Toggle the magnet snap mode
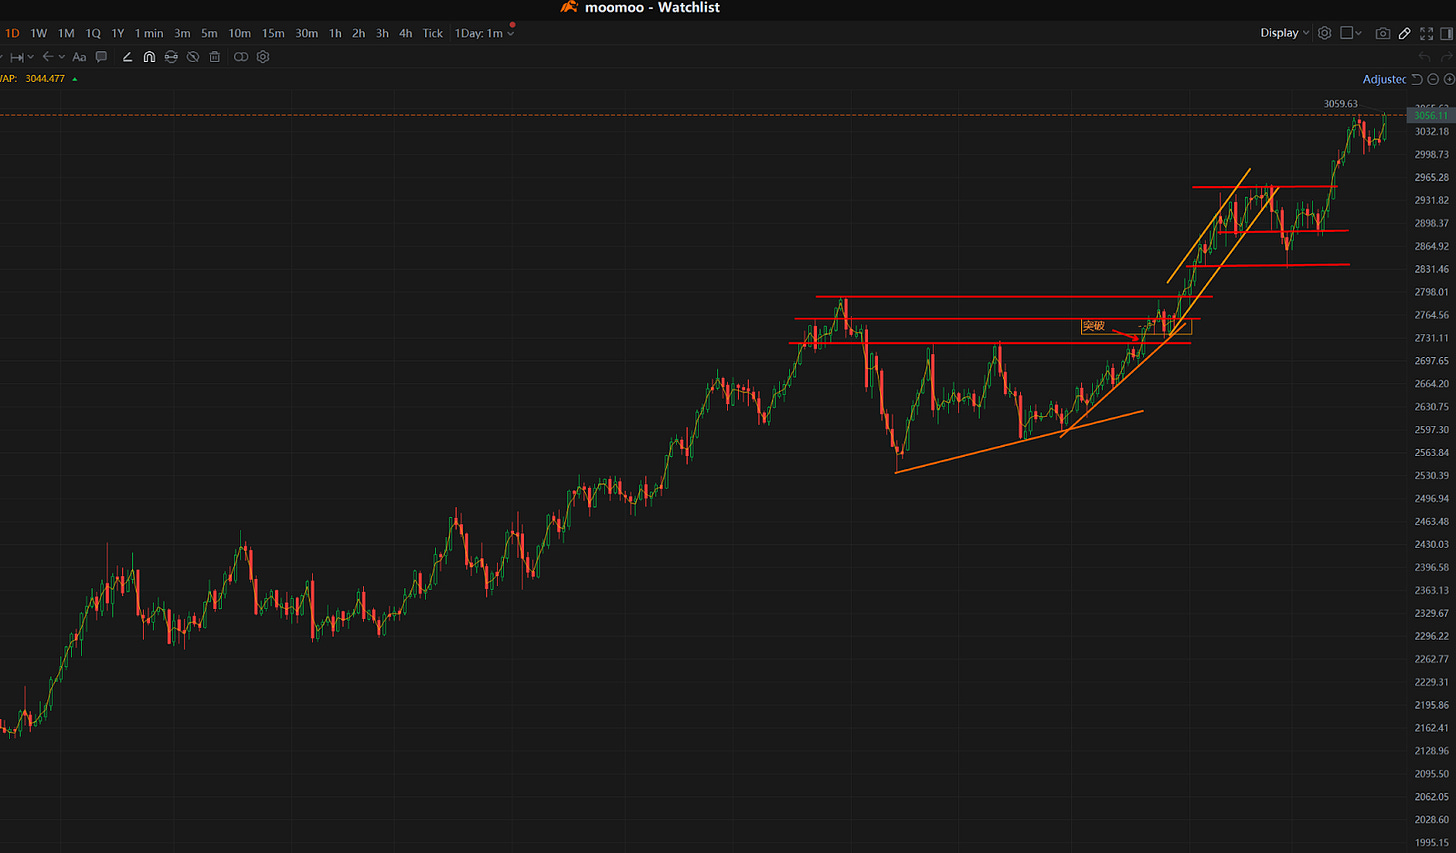Image resolution: width=1456 pixels, height=853 pixels. tap(149, 57)
